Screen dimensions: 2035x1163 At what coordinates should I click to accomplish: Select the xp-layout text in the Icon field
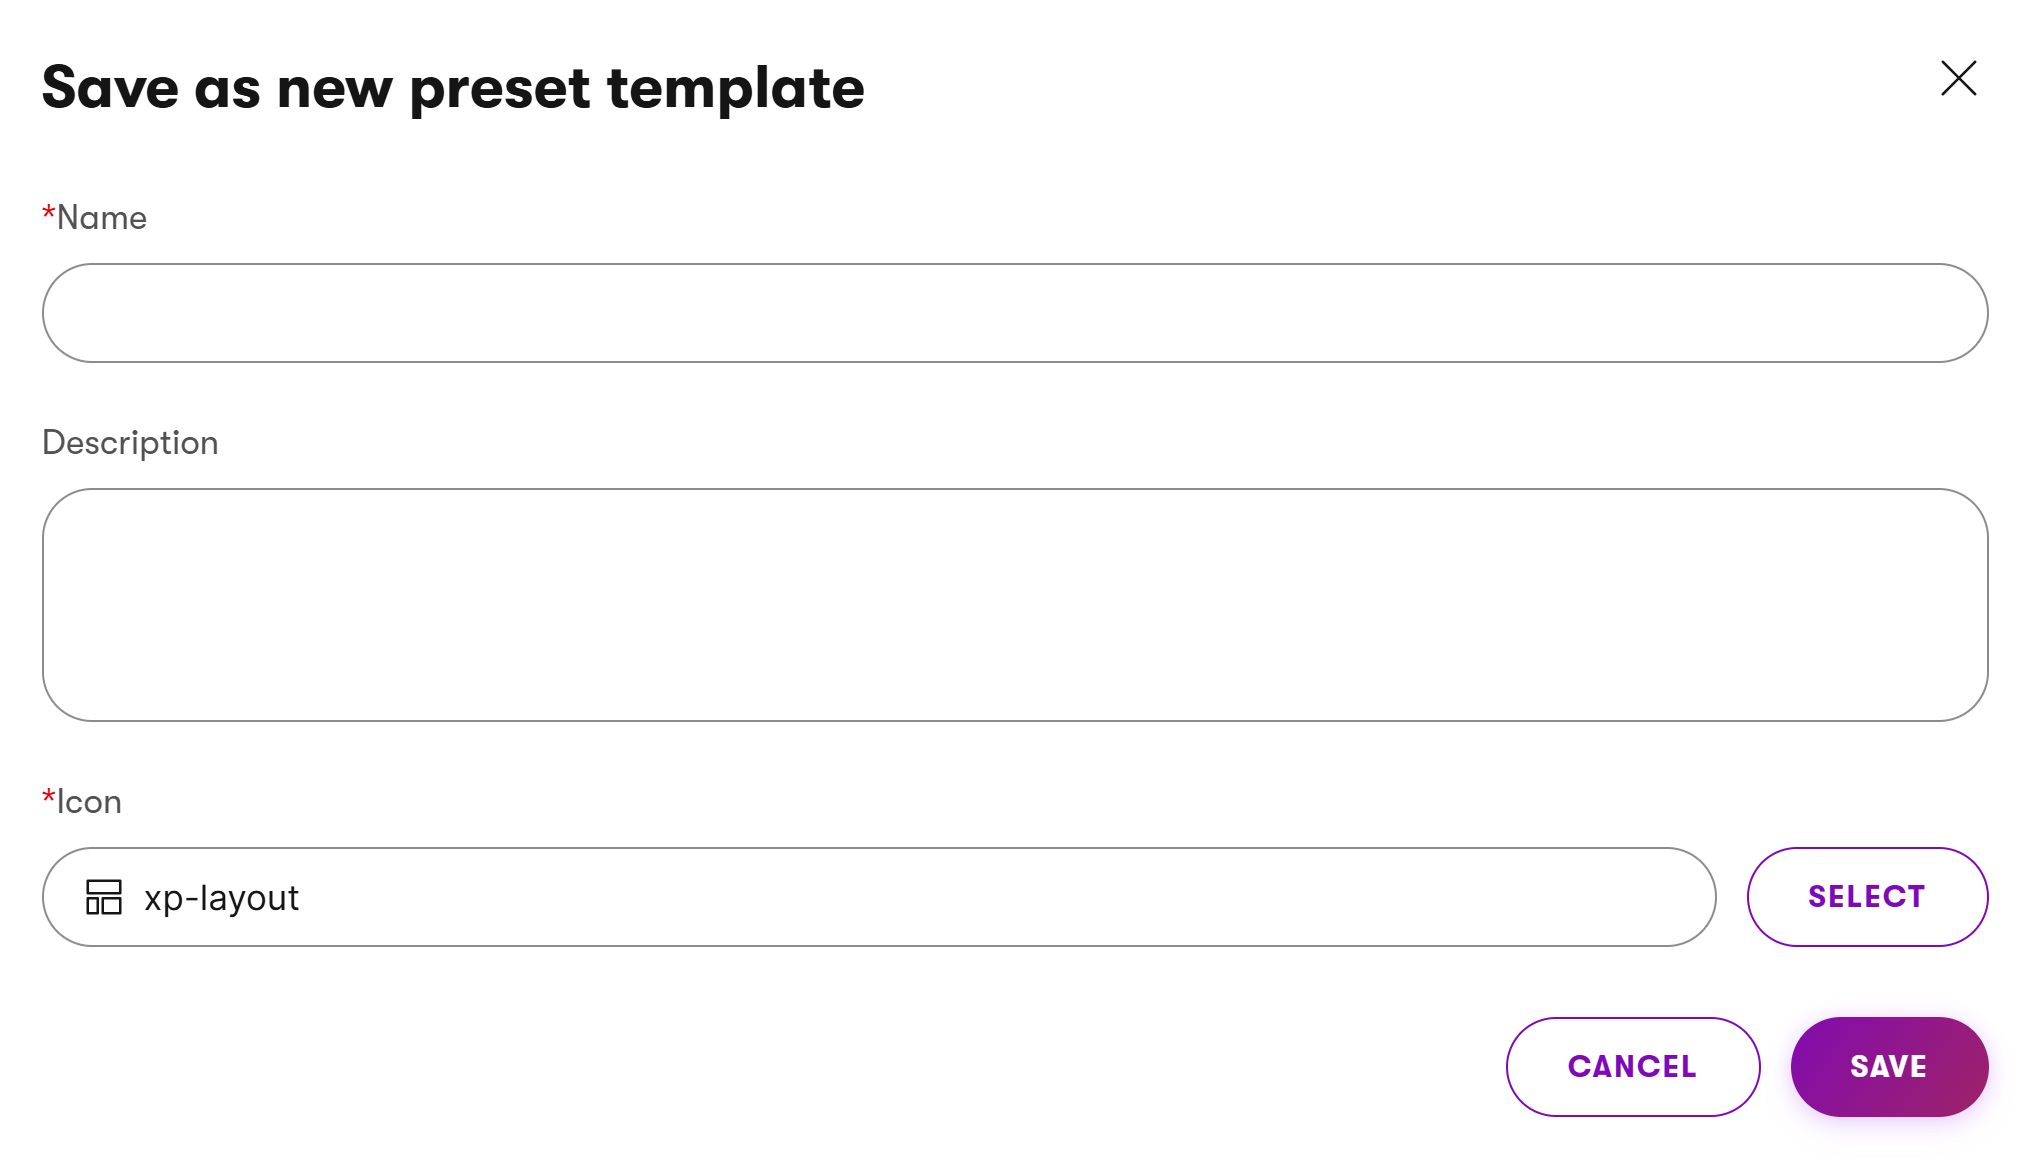click(222, 897)
